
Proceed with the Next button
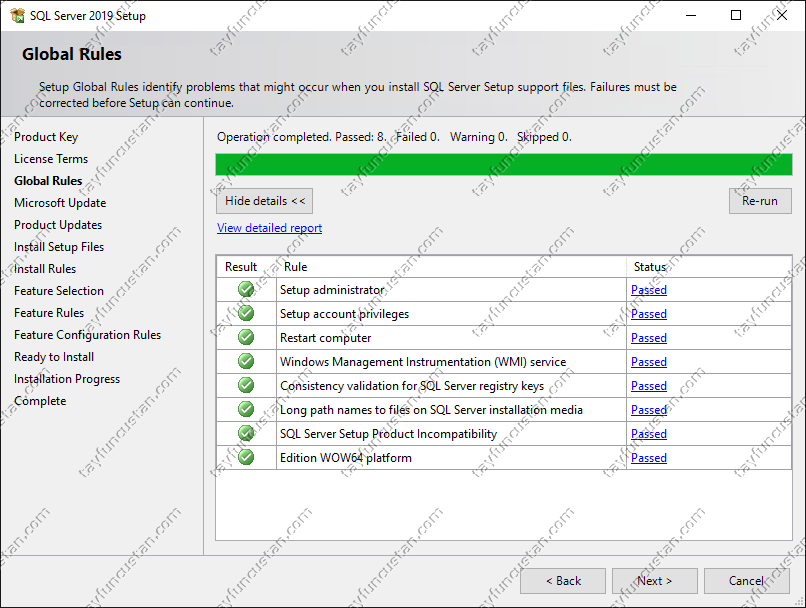(654, 581)
